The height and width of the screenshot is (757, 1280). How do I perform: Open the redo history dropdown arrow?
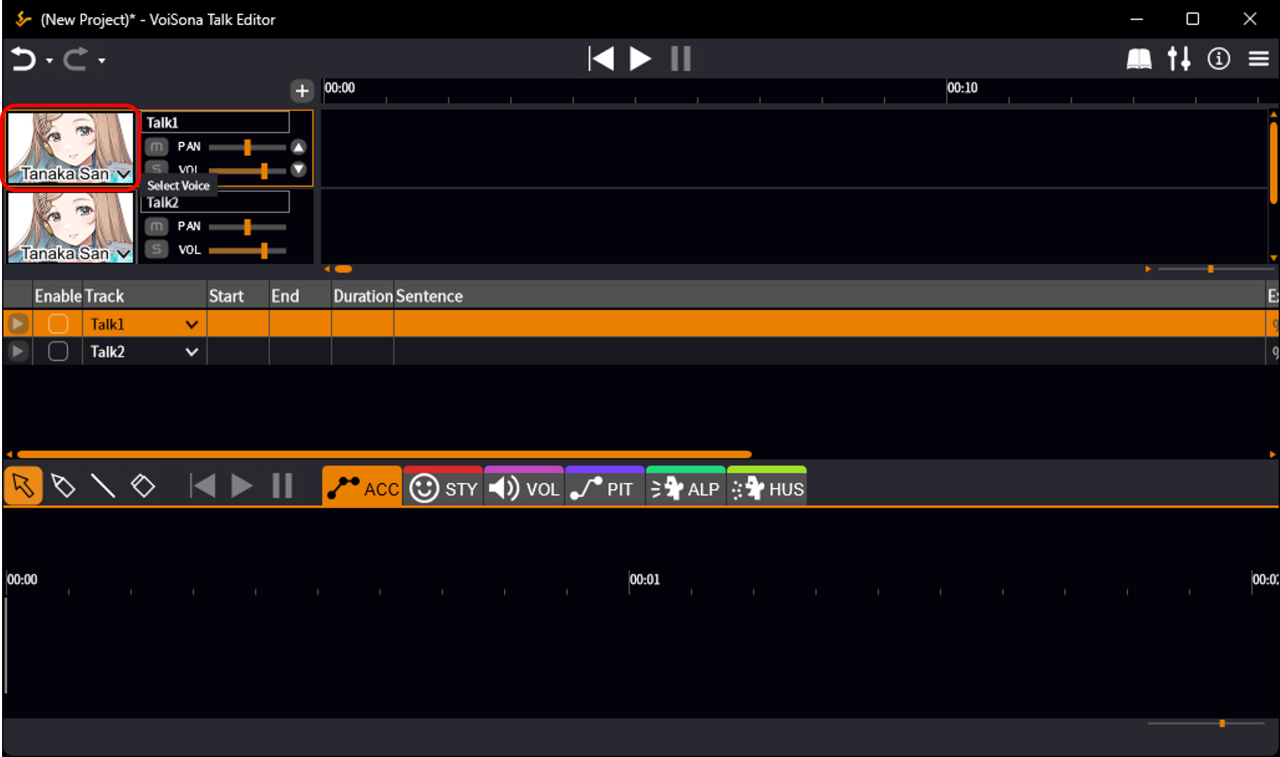tap(102, 61)
